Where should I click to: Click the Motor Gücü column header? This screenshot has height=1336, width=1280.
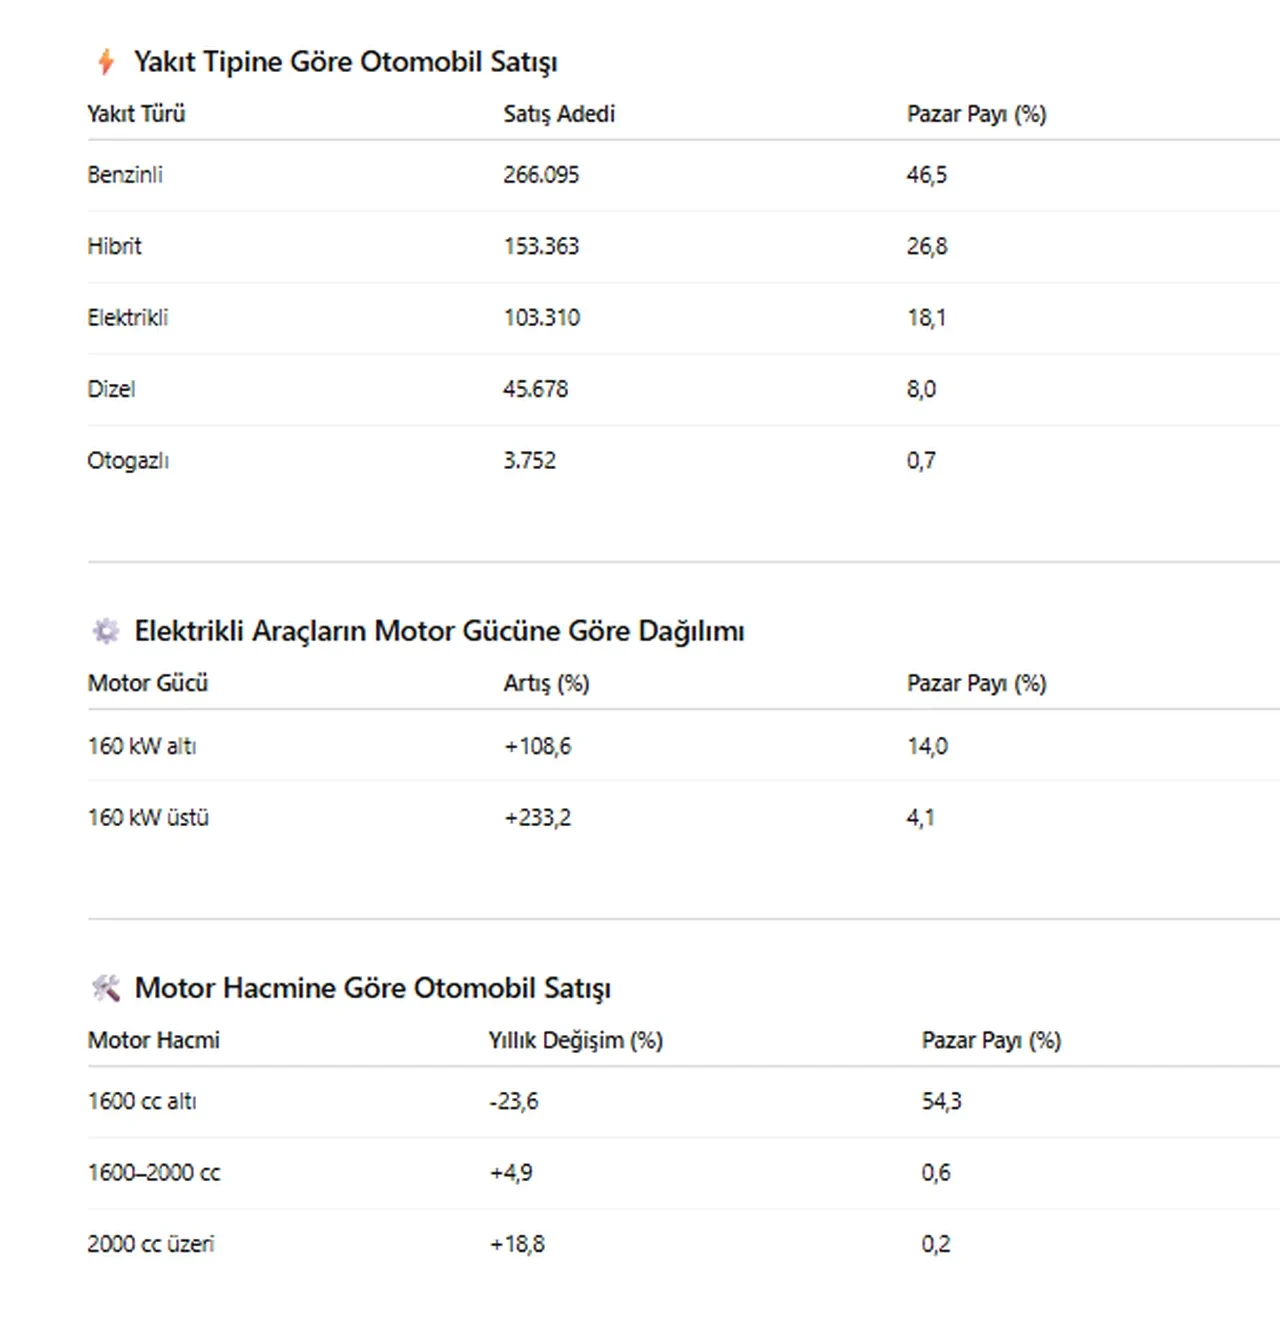coord(148,683)
